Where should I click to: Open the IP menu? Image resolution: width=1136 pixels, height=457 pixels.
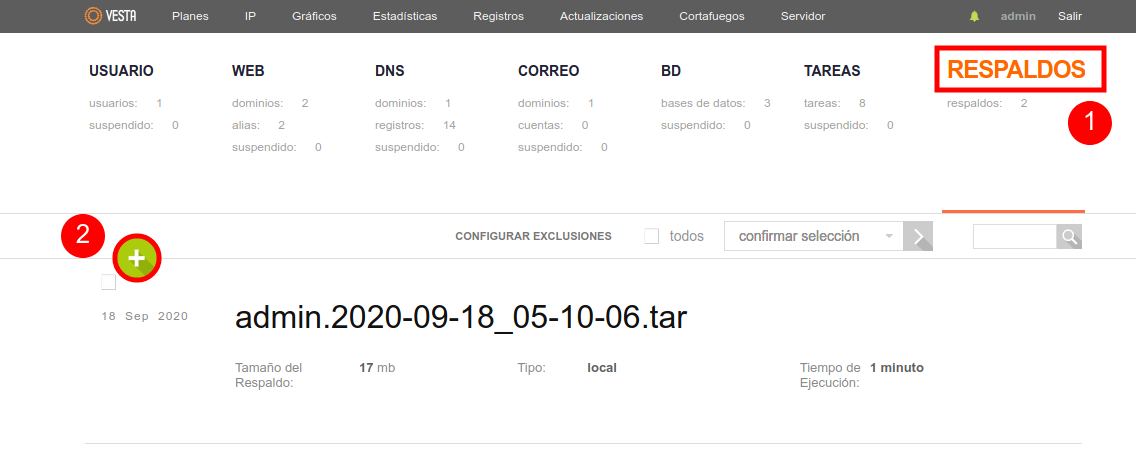251,16
